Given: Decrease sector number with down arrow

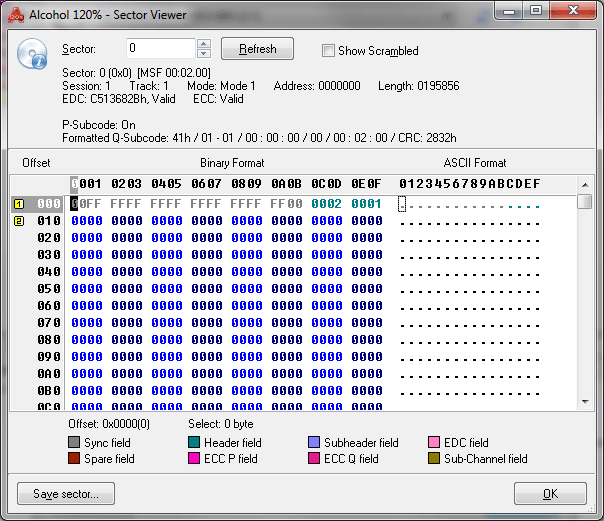Looking at the screenshot, I should pyautogui.click(x=204, y=53).
